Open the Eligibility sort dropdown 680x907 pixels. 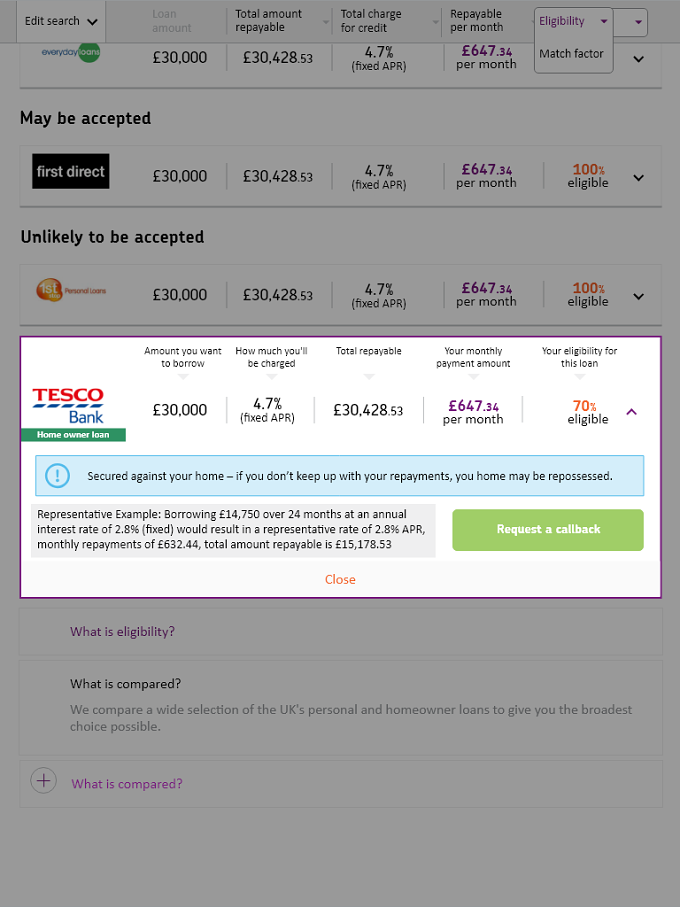pyautogui.click(x=573, y=21)
